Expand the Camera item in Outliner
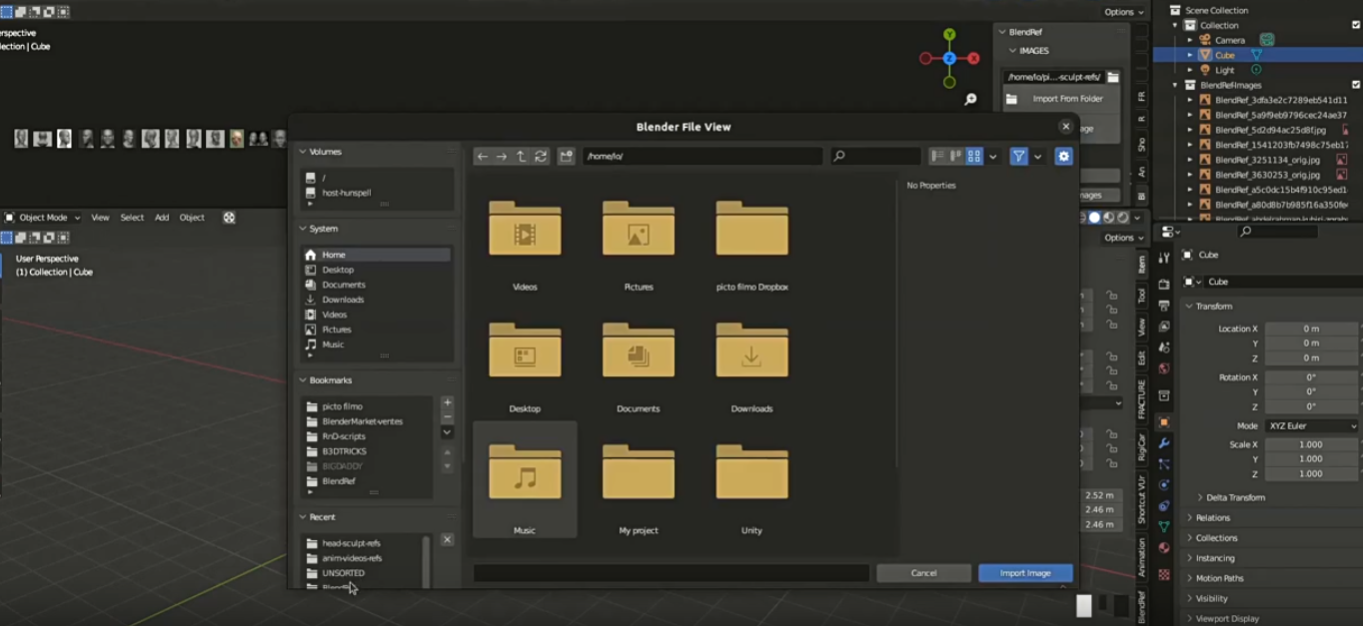Screen dimensions: 1363x626 pos(1190,40)
